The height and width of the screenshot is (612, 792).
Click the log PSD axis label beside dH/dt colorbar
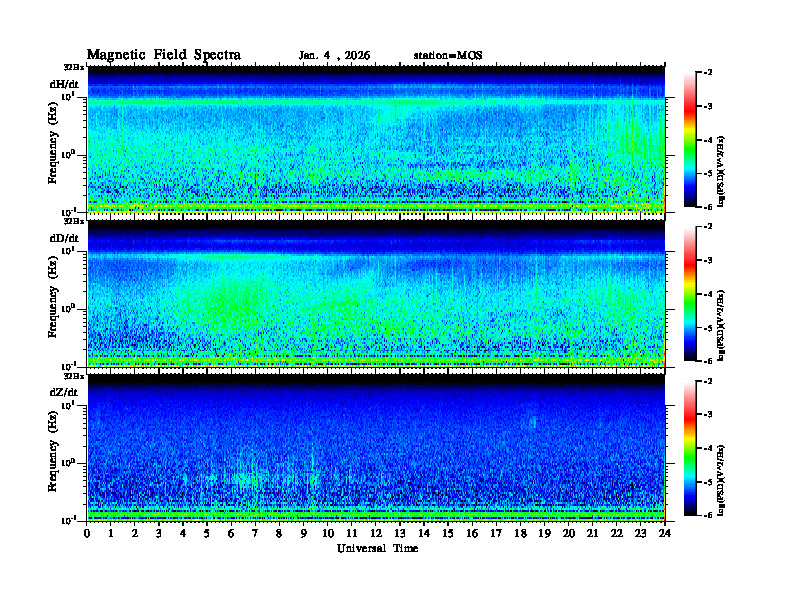[721, 171]
